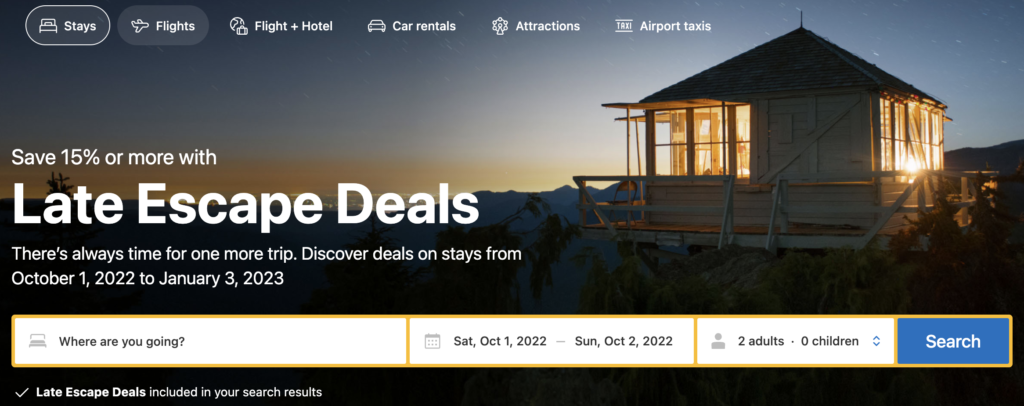The image size is (1024, 406).
Task: Open the check-in date Sat, Oct 1, 2022
Action: (500, 341)
